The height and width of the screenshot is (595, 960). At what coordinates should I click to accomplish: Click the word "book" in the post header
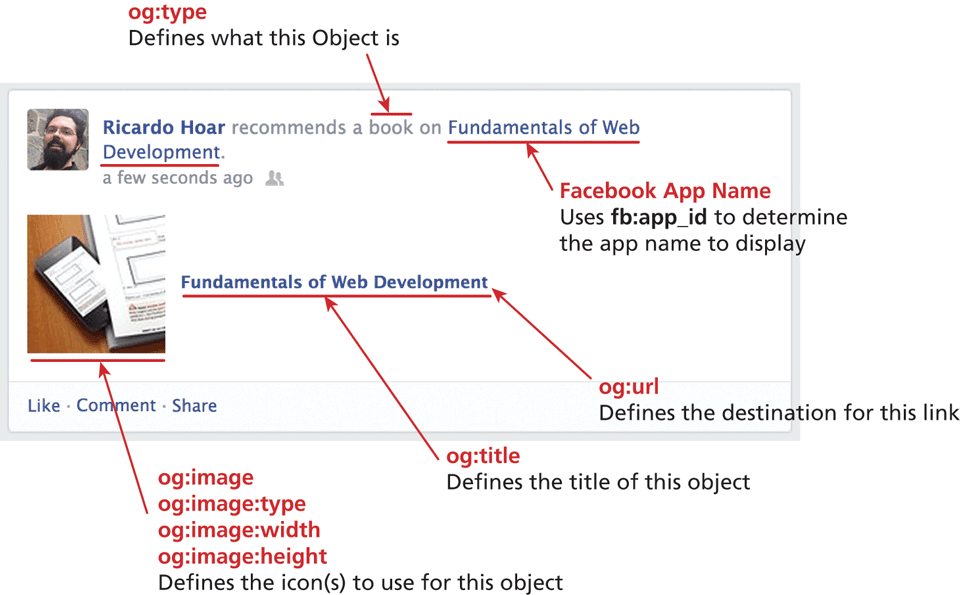[391, 128]
